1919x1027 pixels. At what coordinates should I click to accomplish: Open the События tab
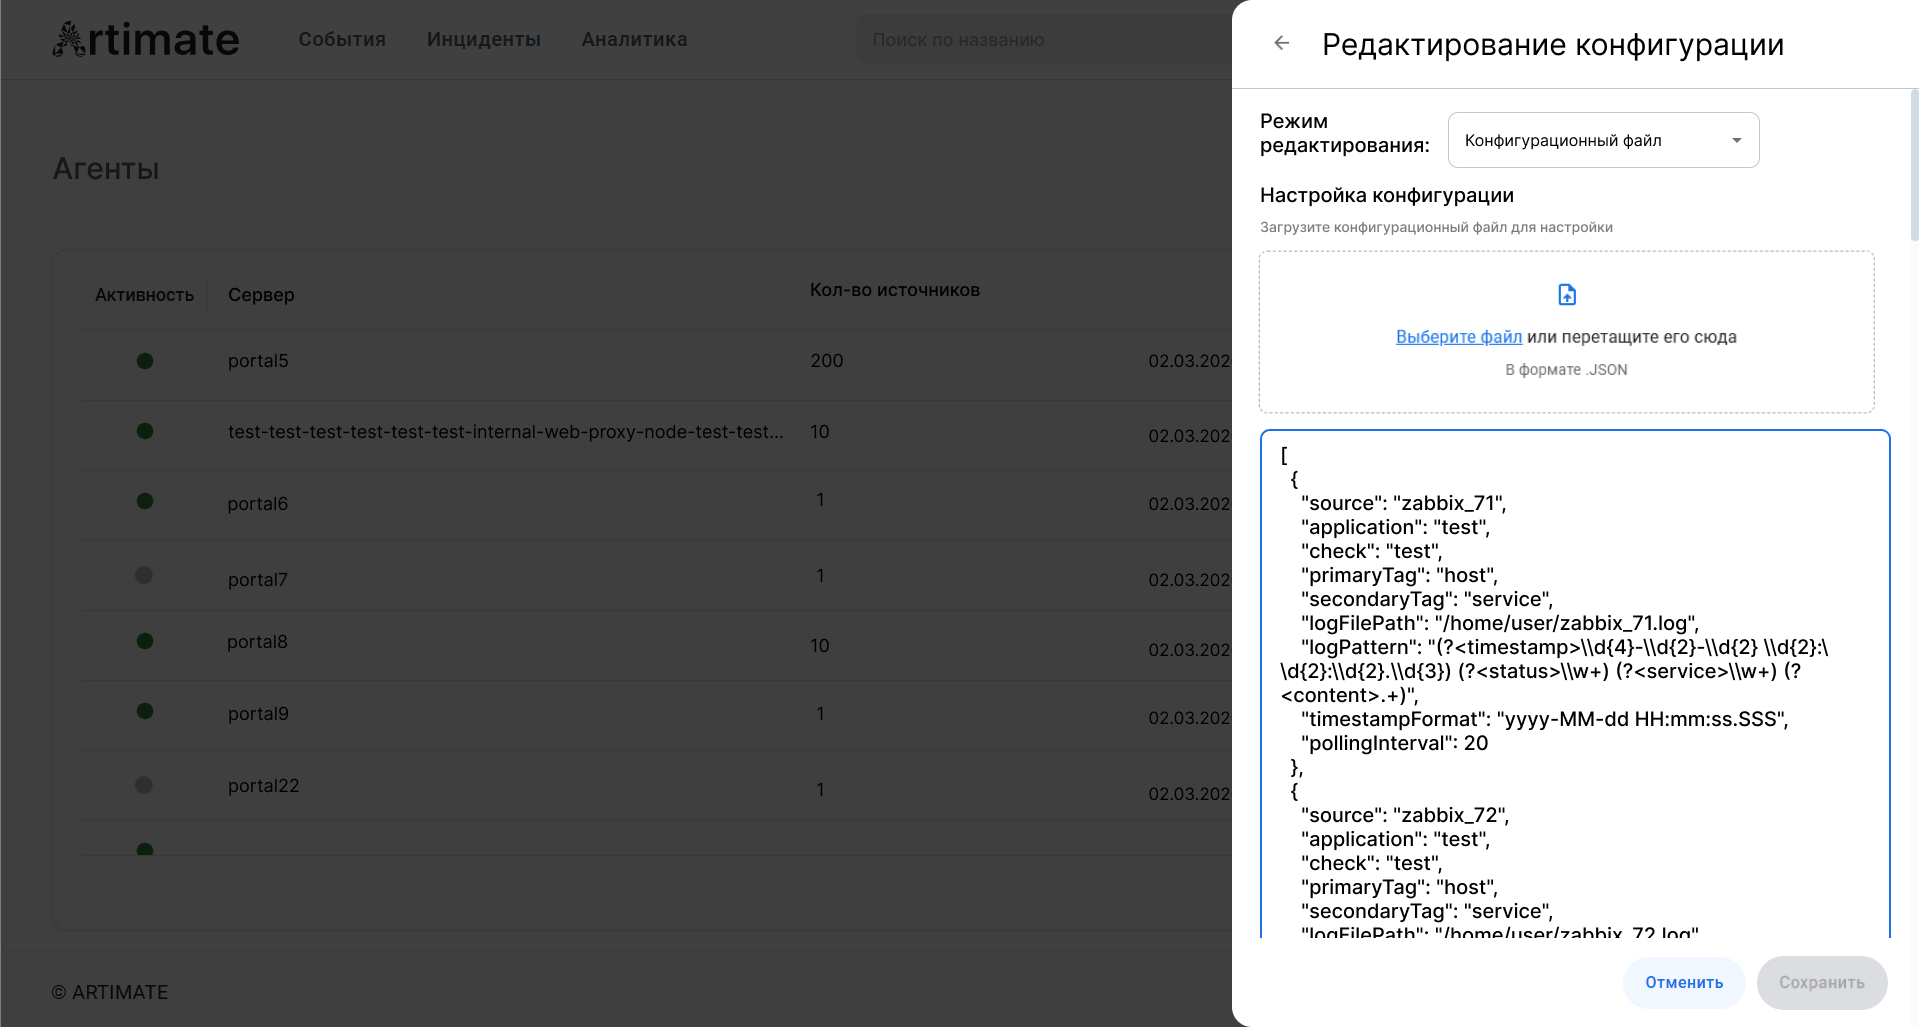342,40
